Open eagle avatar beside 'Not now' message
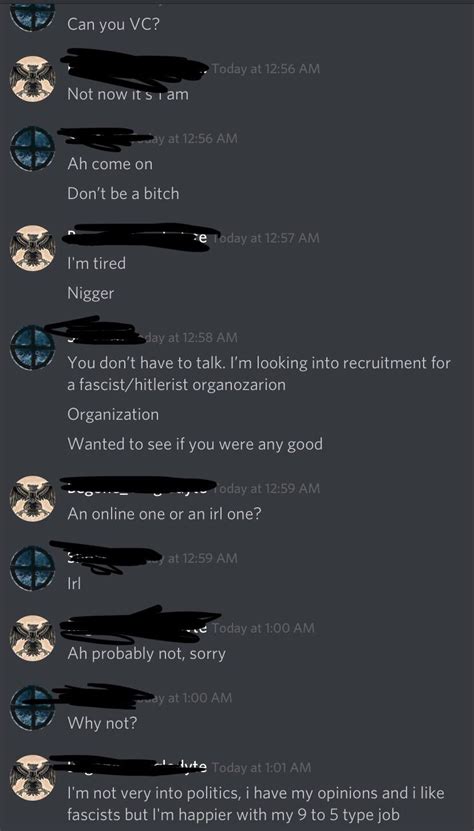This screenshot has width=474, height=831. pyautogui.click(x=32, y=78)
